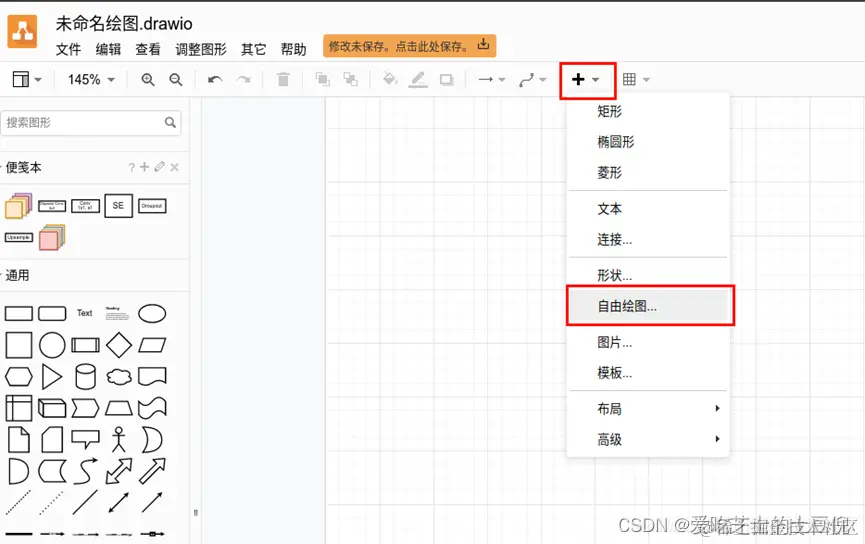
Task: Select the Text shape in 通用
Action: point(84,313)
